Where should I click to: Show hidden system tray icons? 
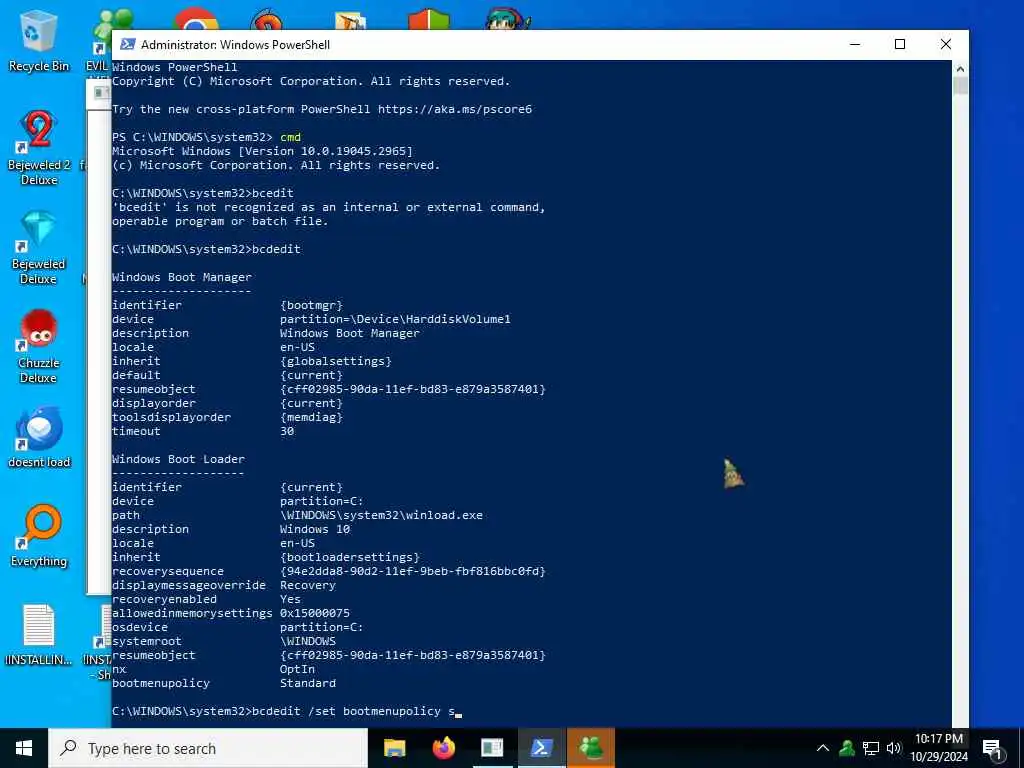[823, 748]
